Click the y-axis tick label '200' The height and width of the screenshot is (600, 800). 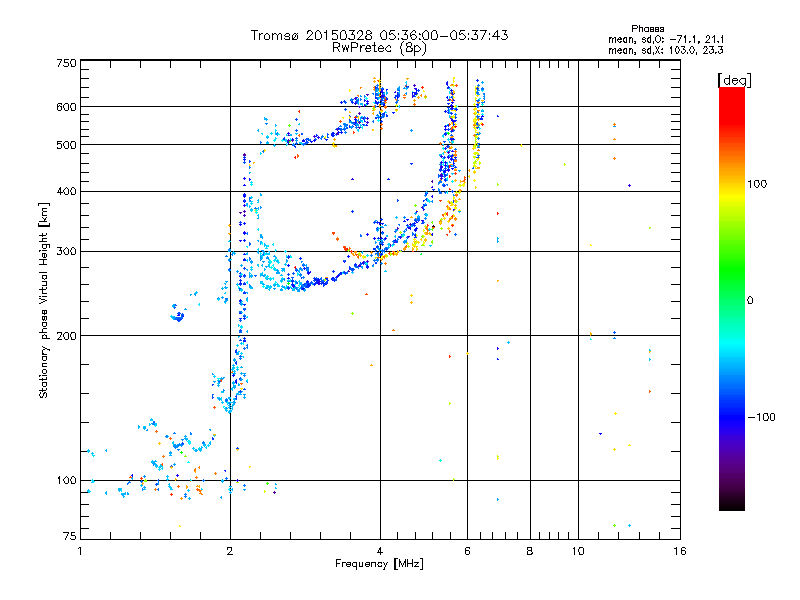tap(66, 336)
